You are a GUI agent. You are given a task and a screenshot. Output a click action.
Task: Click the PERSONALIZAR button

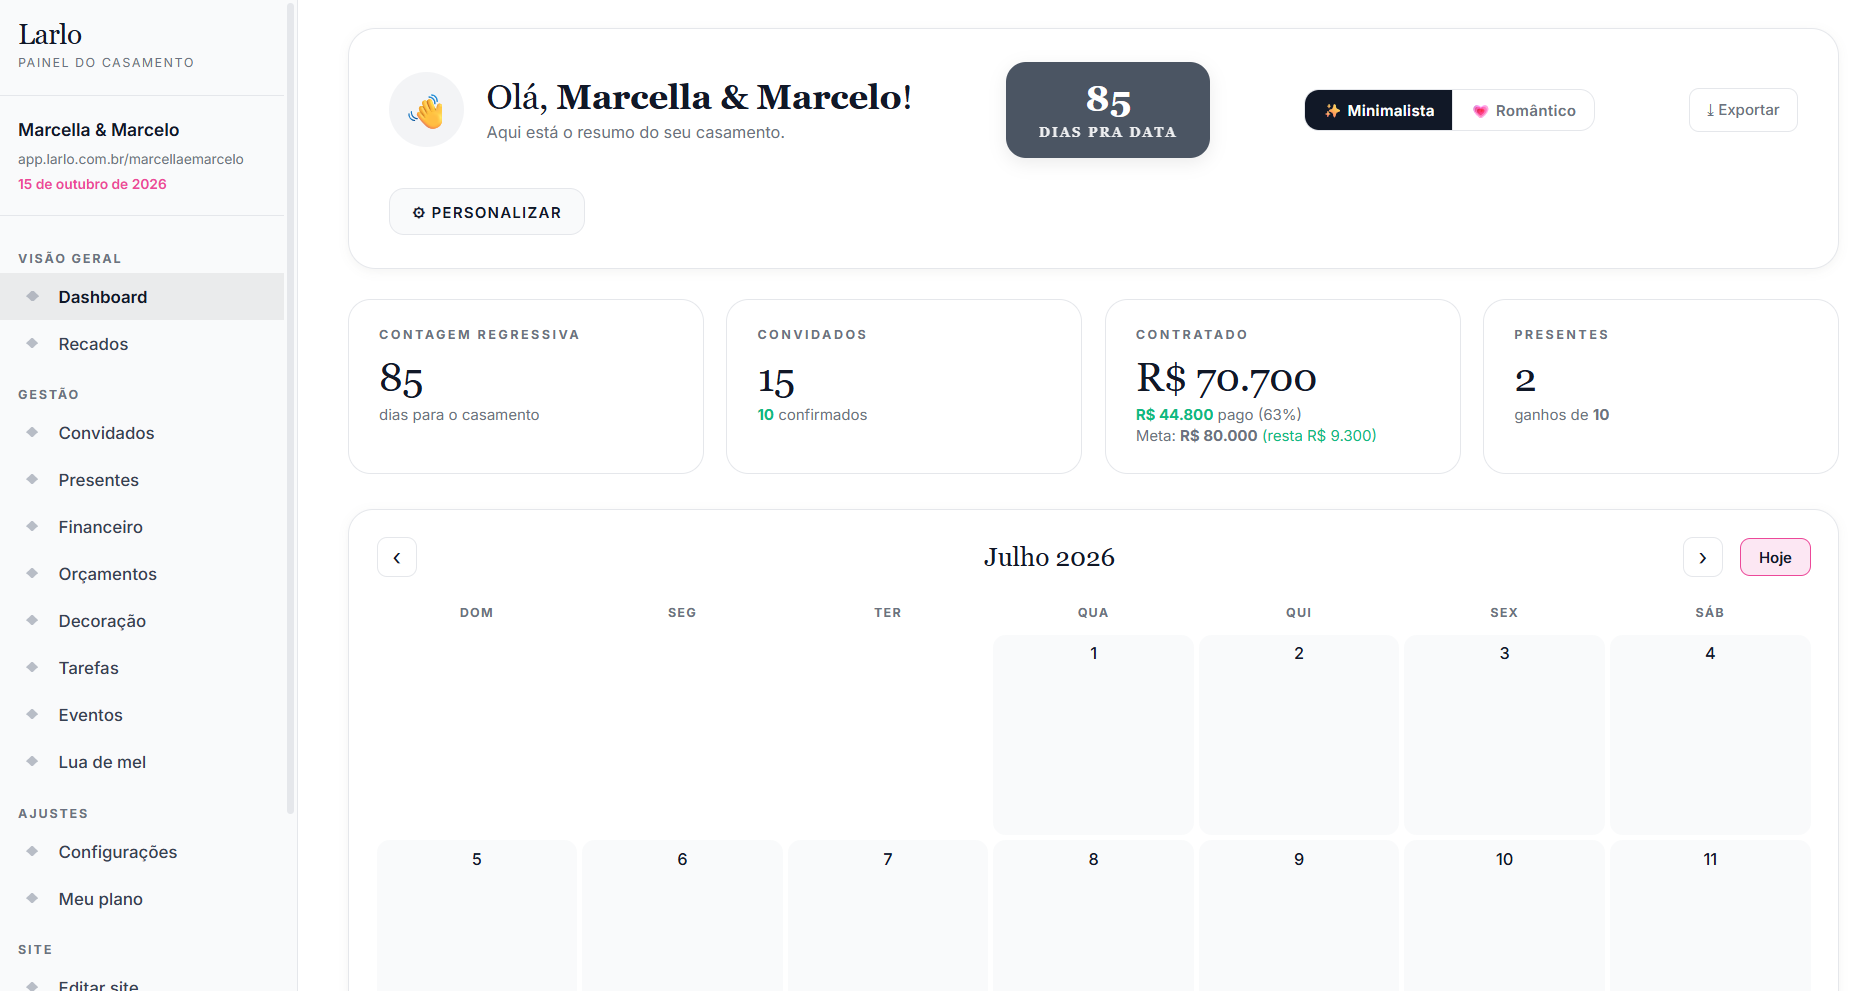pos(486,212)
